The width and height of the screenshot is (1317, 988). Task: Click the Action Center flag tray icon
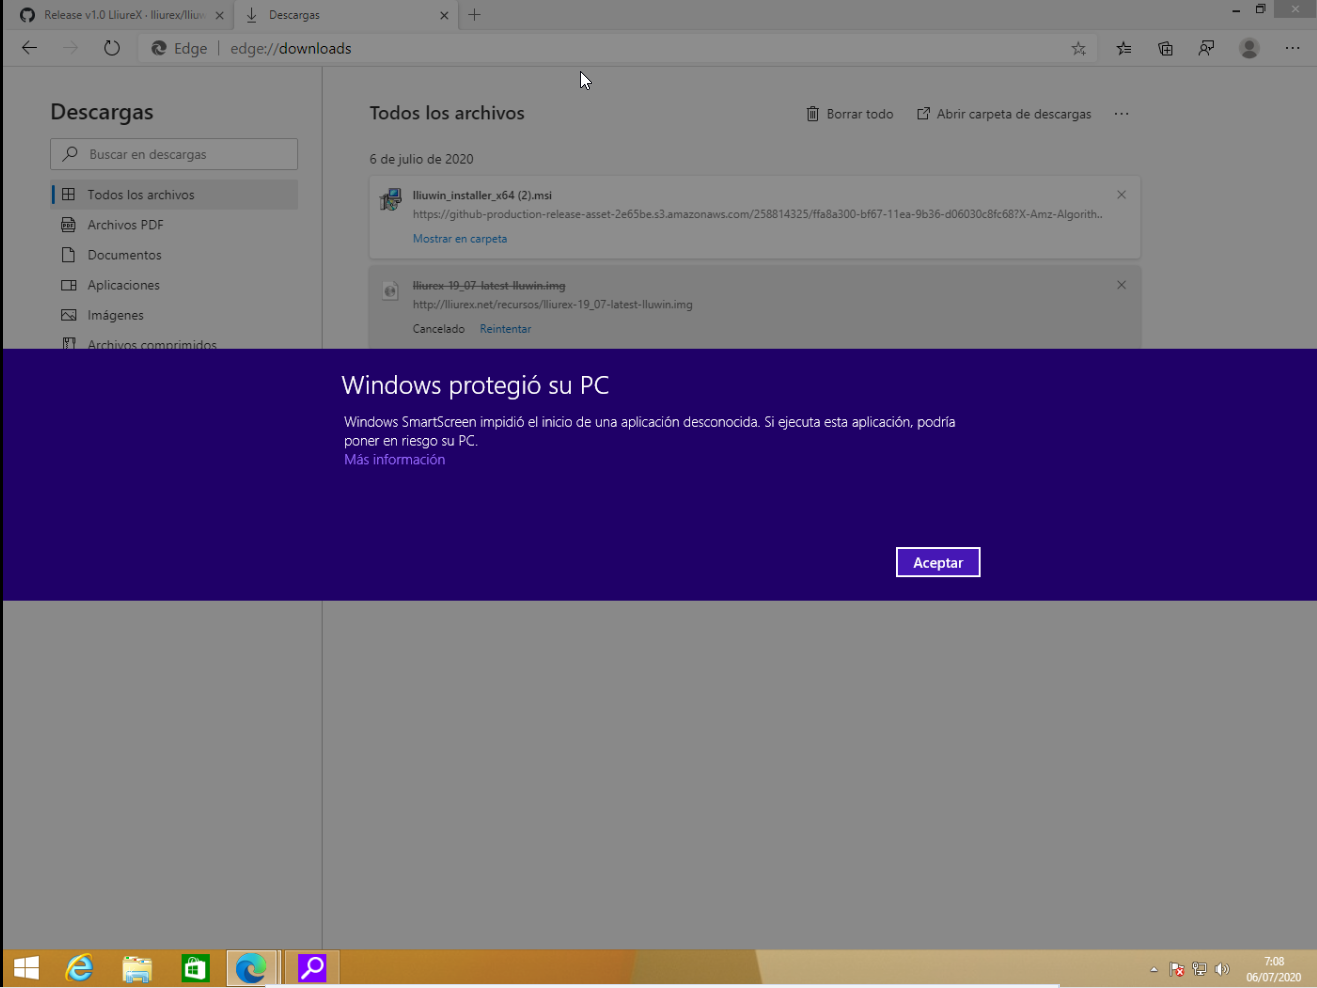point(1176,969)
